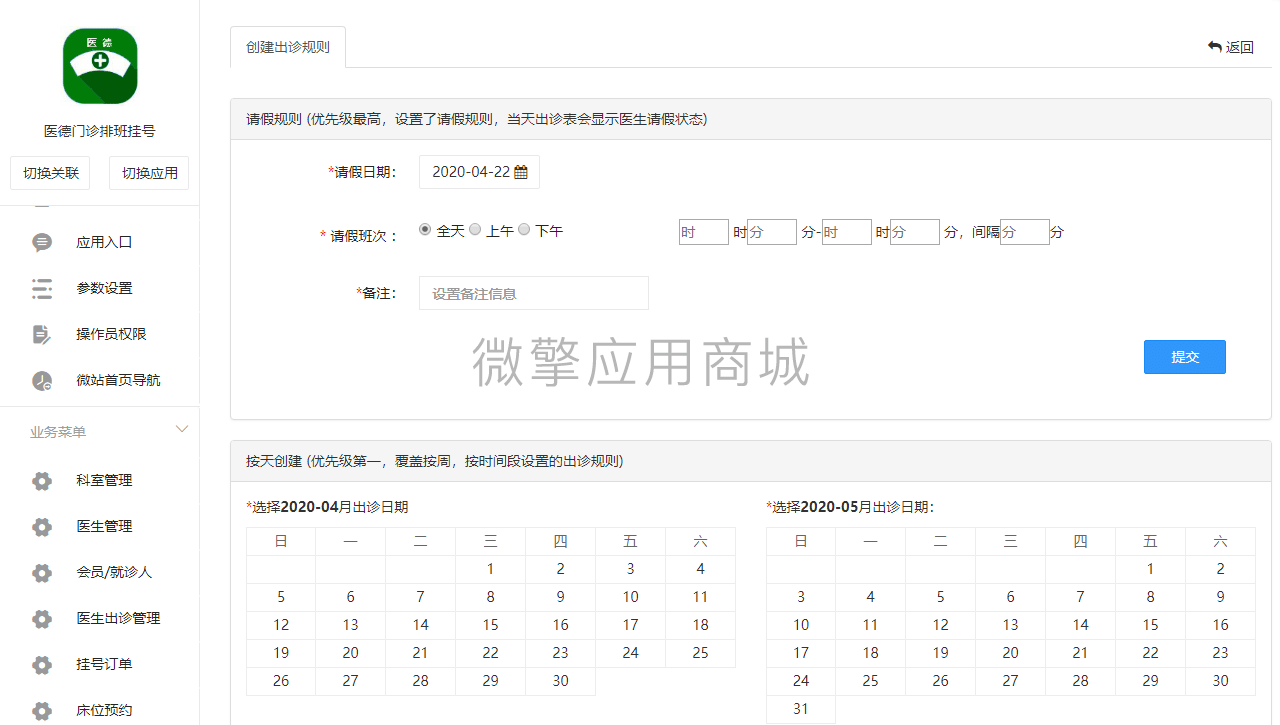Select May 4 in 2020-05 calendar

point(870,597)
